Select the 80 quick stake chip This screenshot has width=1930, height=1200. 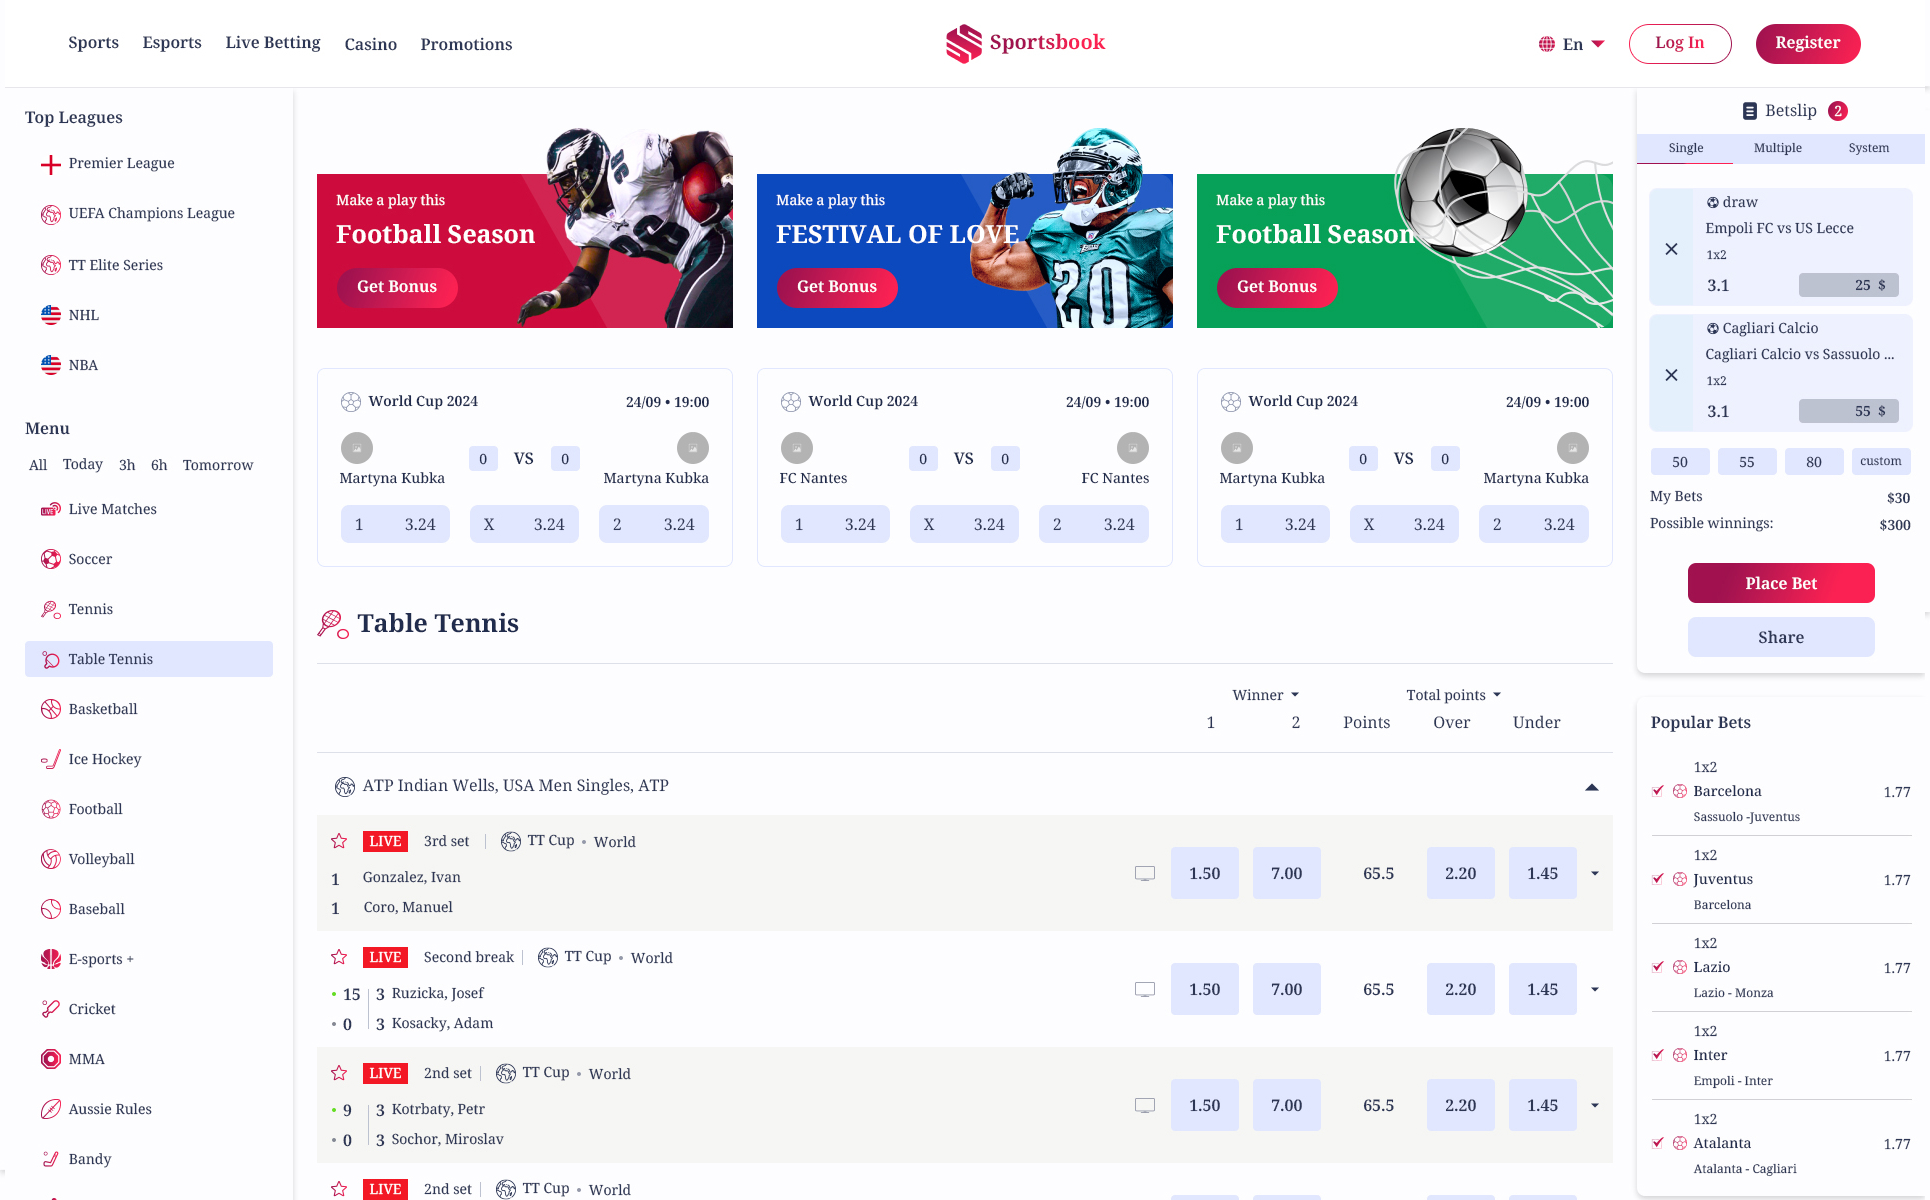pyautogui.click(x=1813, y=462)
